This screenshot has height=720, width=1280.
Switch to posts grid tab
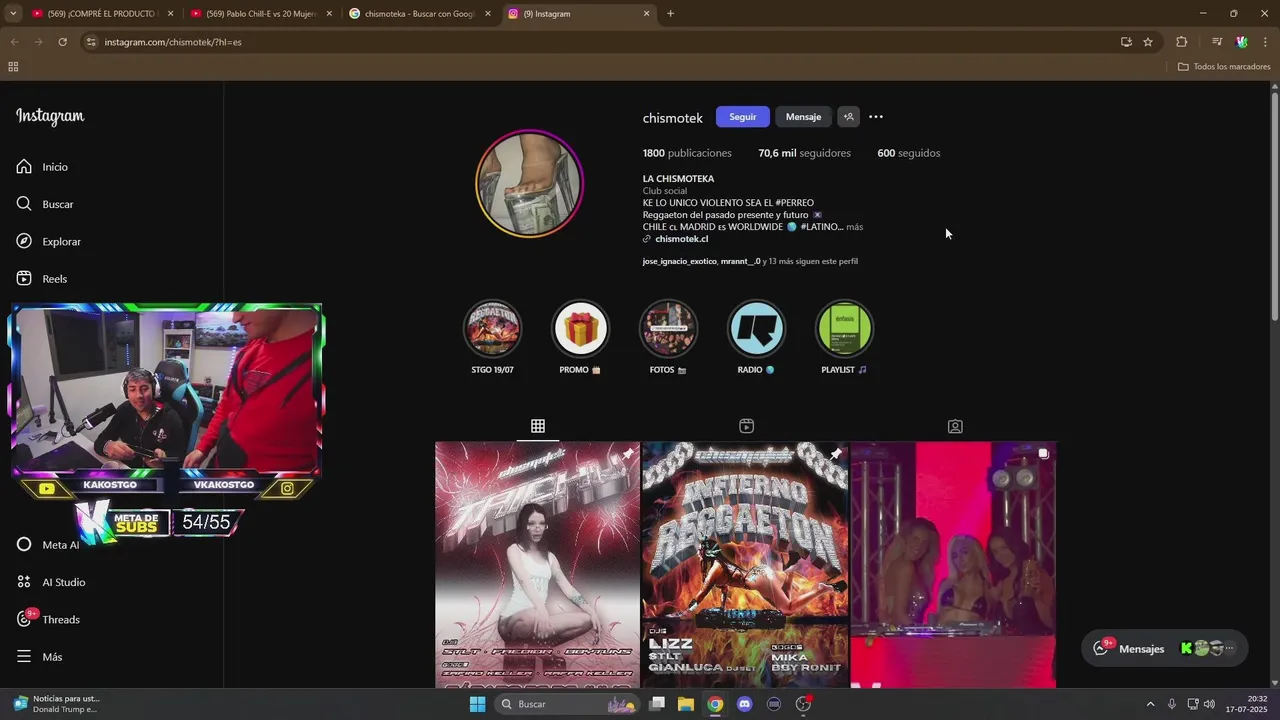[538, 426]
